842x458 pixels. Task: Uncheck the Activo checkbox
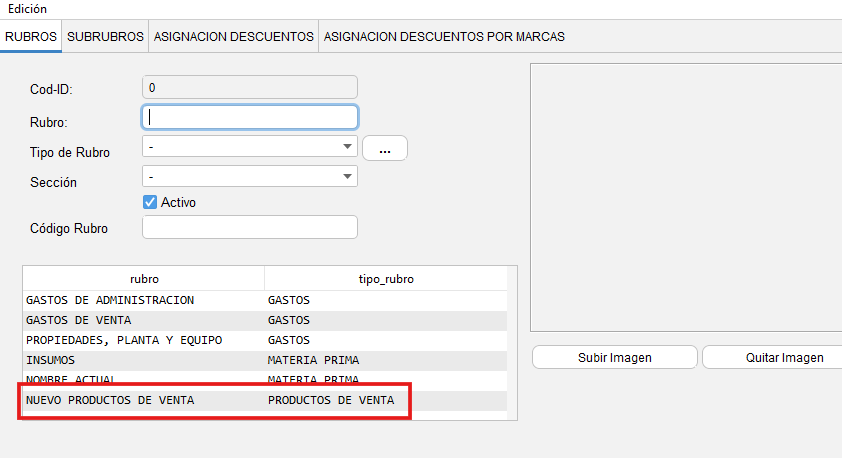(x=151, y=202)
